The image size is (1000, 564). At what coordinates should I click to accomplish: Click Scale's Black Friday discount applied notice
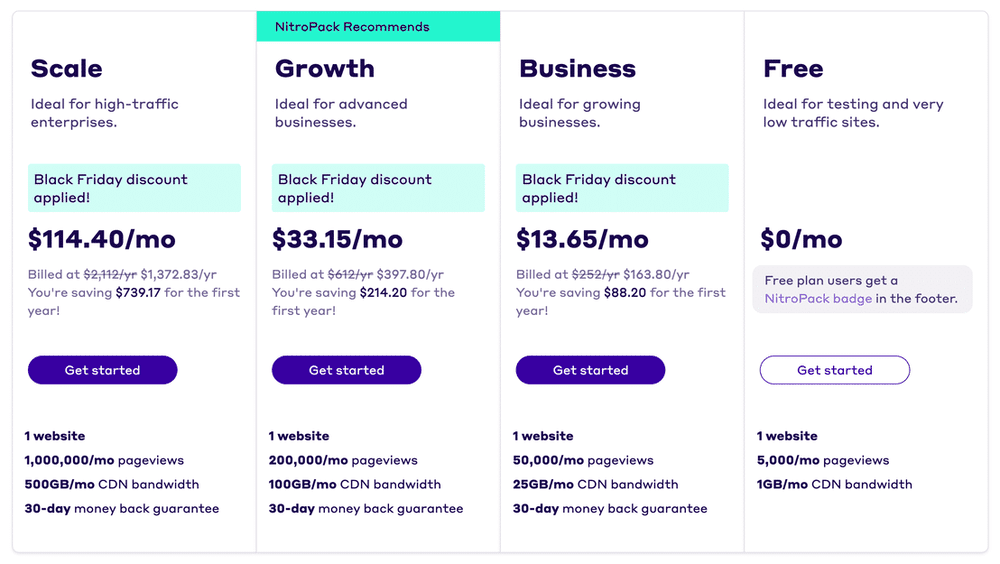point(135,188)
